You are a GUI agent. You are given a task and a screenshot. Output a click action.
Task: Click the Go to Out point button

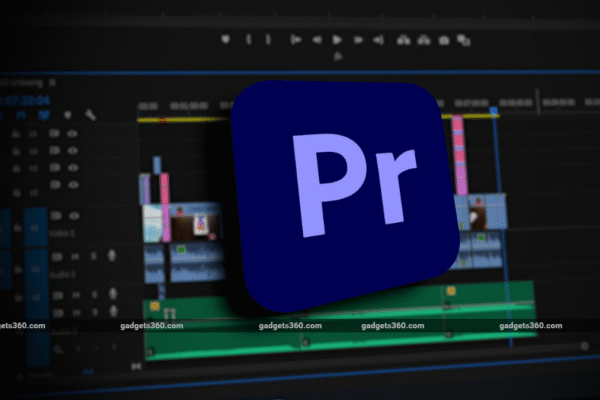pyautogui.click(x=378, y=40)
